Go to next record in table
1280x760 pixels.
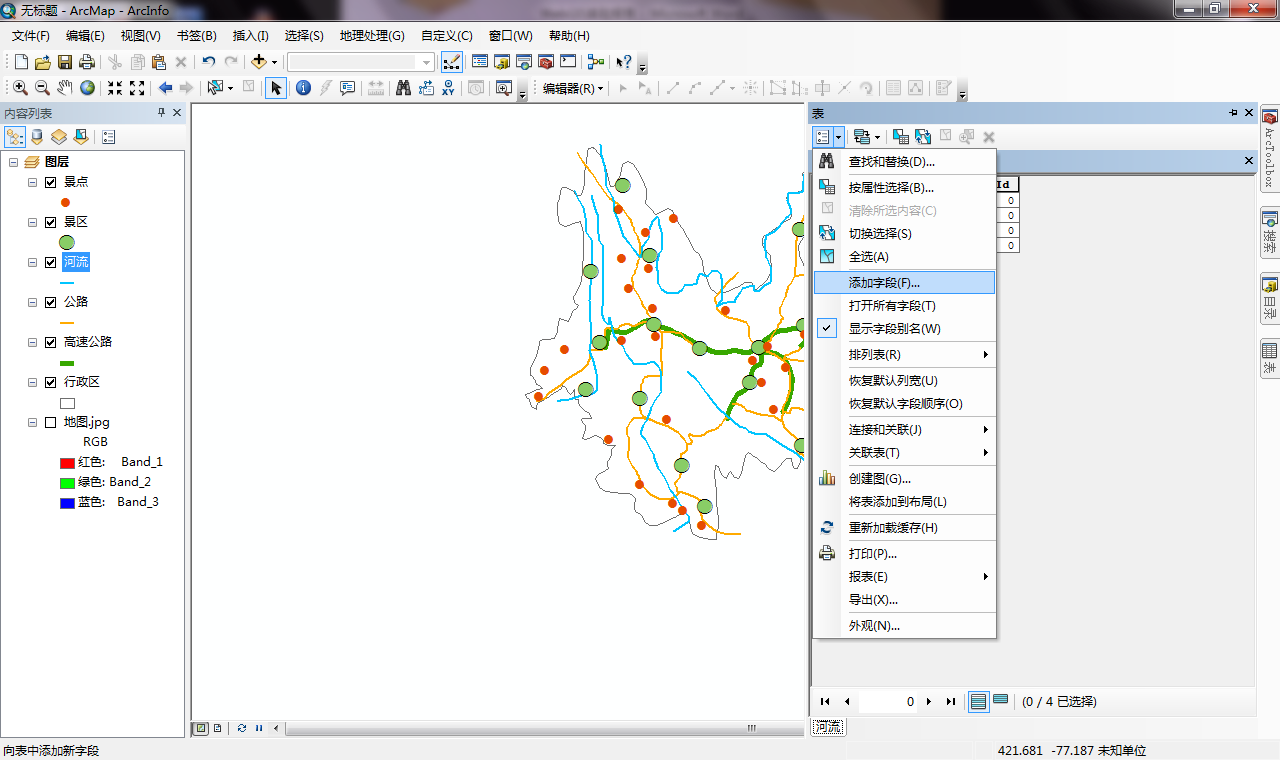(929, 702)
